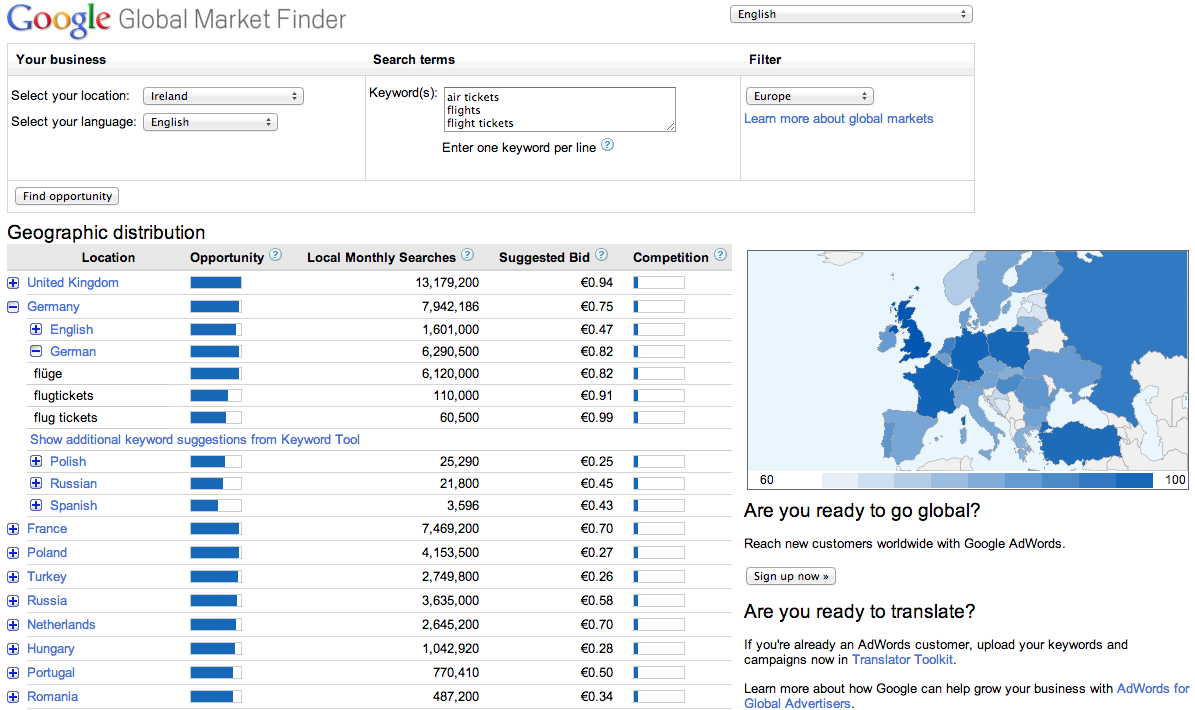
Task: Open the Russia location link
Action: coord(47,600)
